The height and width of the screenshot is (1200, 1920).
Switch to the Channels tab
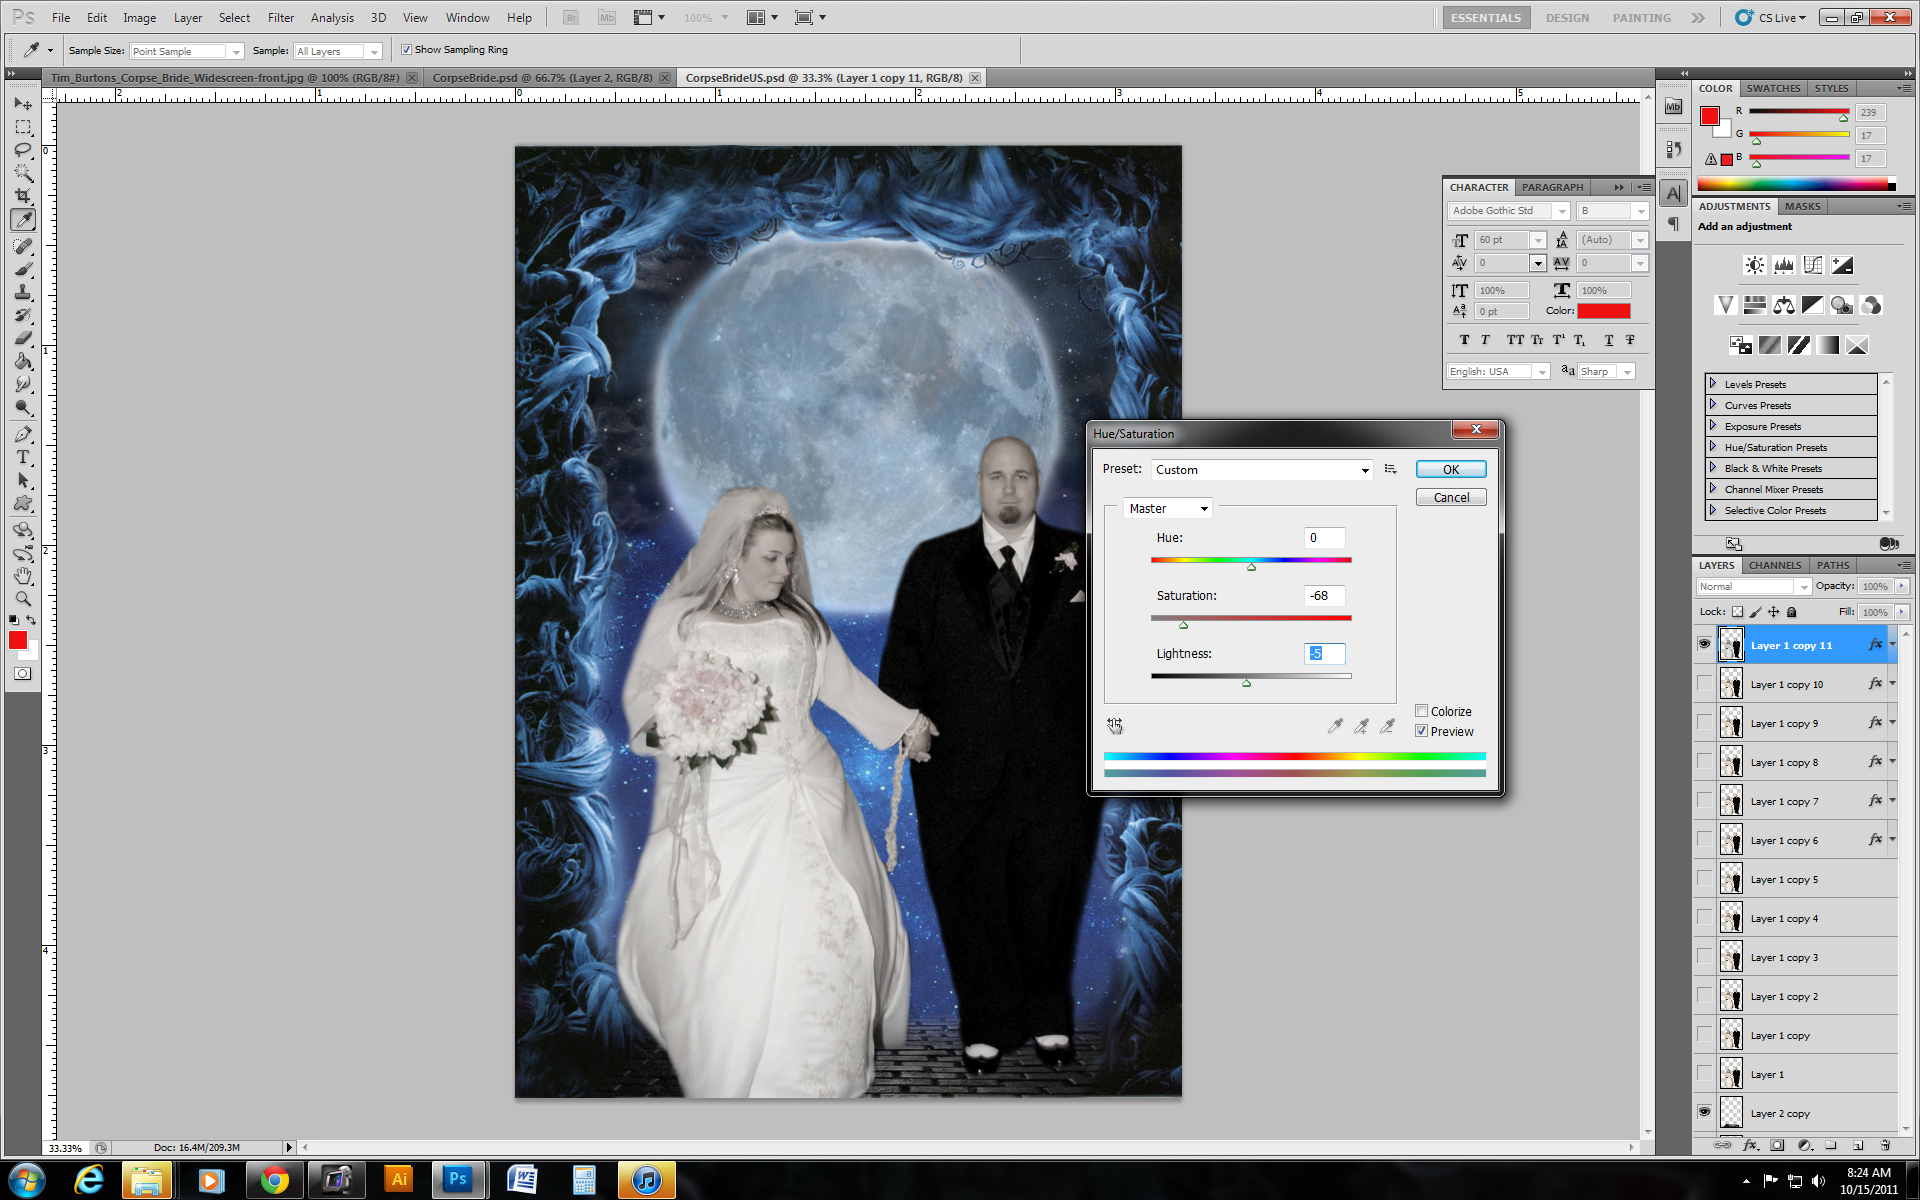[1775, 565]
